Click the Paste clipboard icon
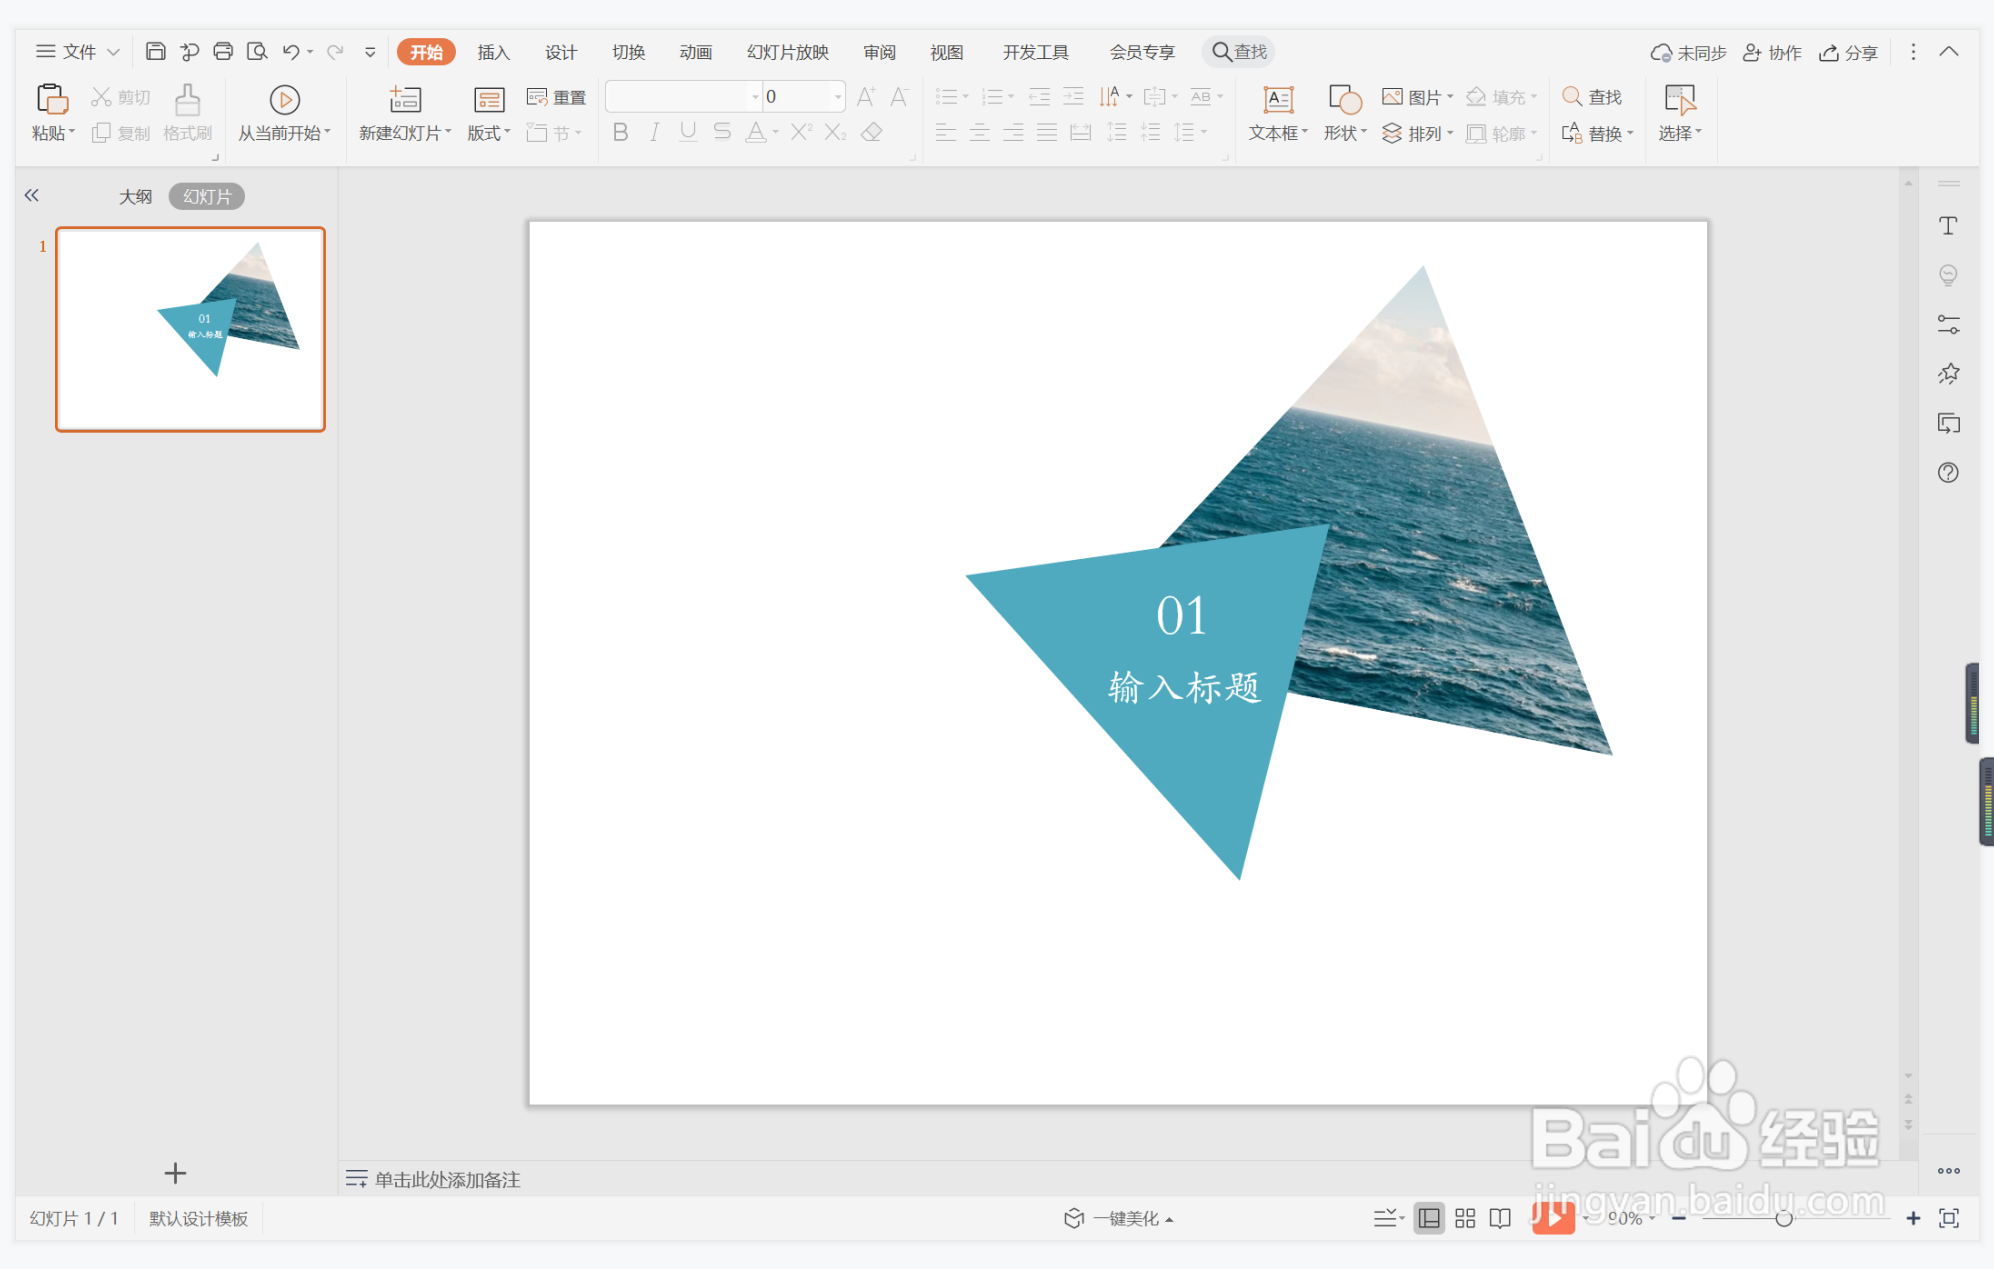1994x1269 pixels. [52, 99]
